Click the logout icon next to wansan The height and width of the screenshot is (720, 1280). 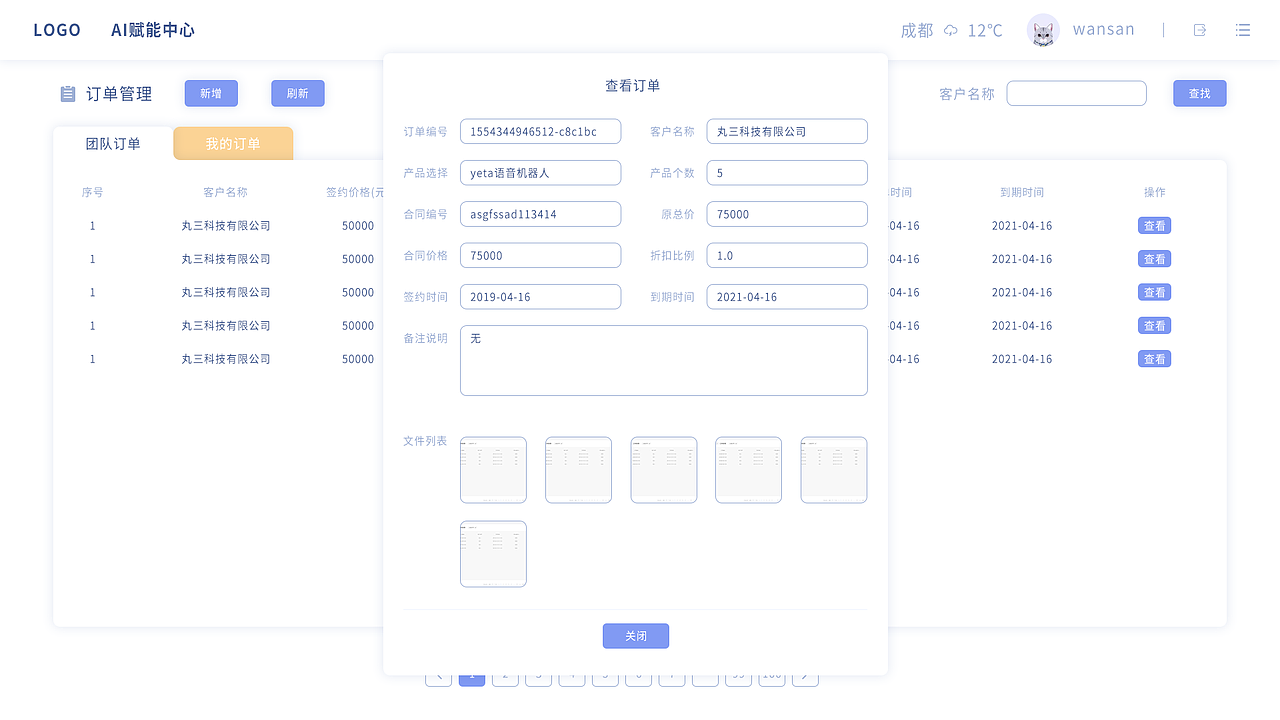coord(1199,30)
